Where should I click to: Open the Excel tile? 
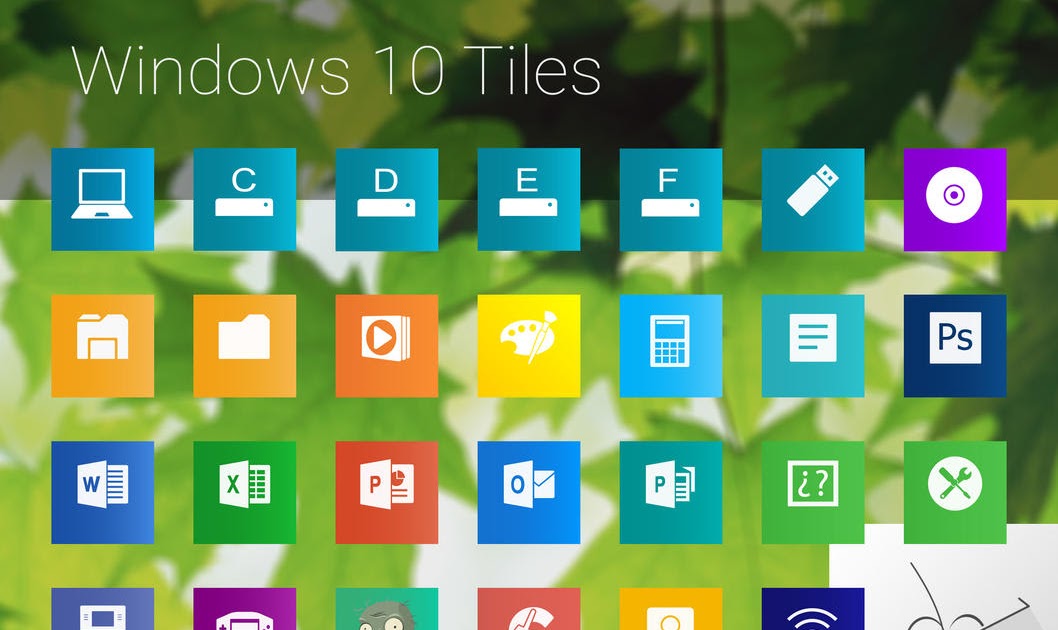(244, 492)
